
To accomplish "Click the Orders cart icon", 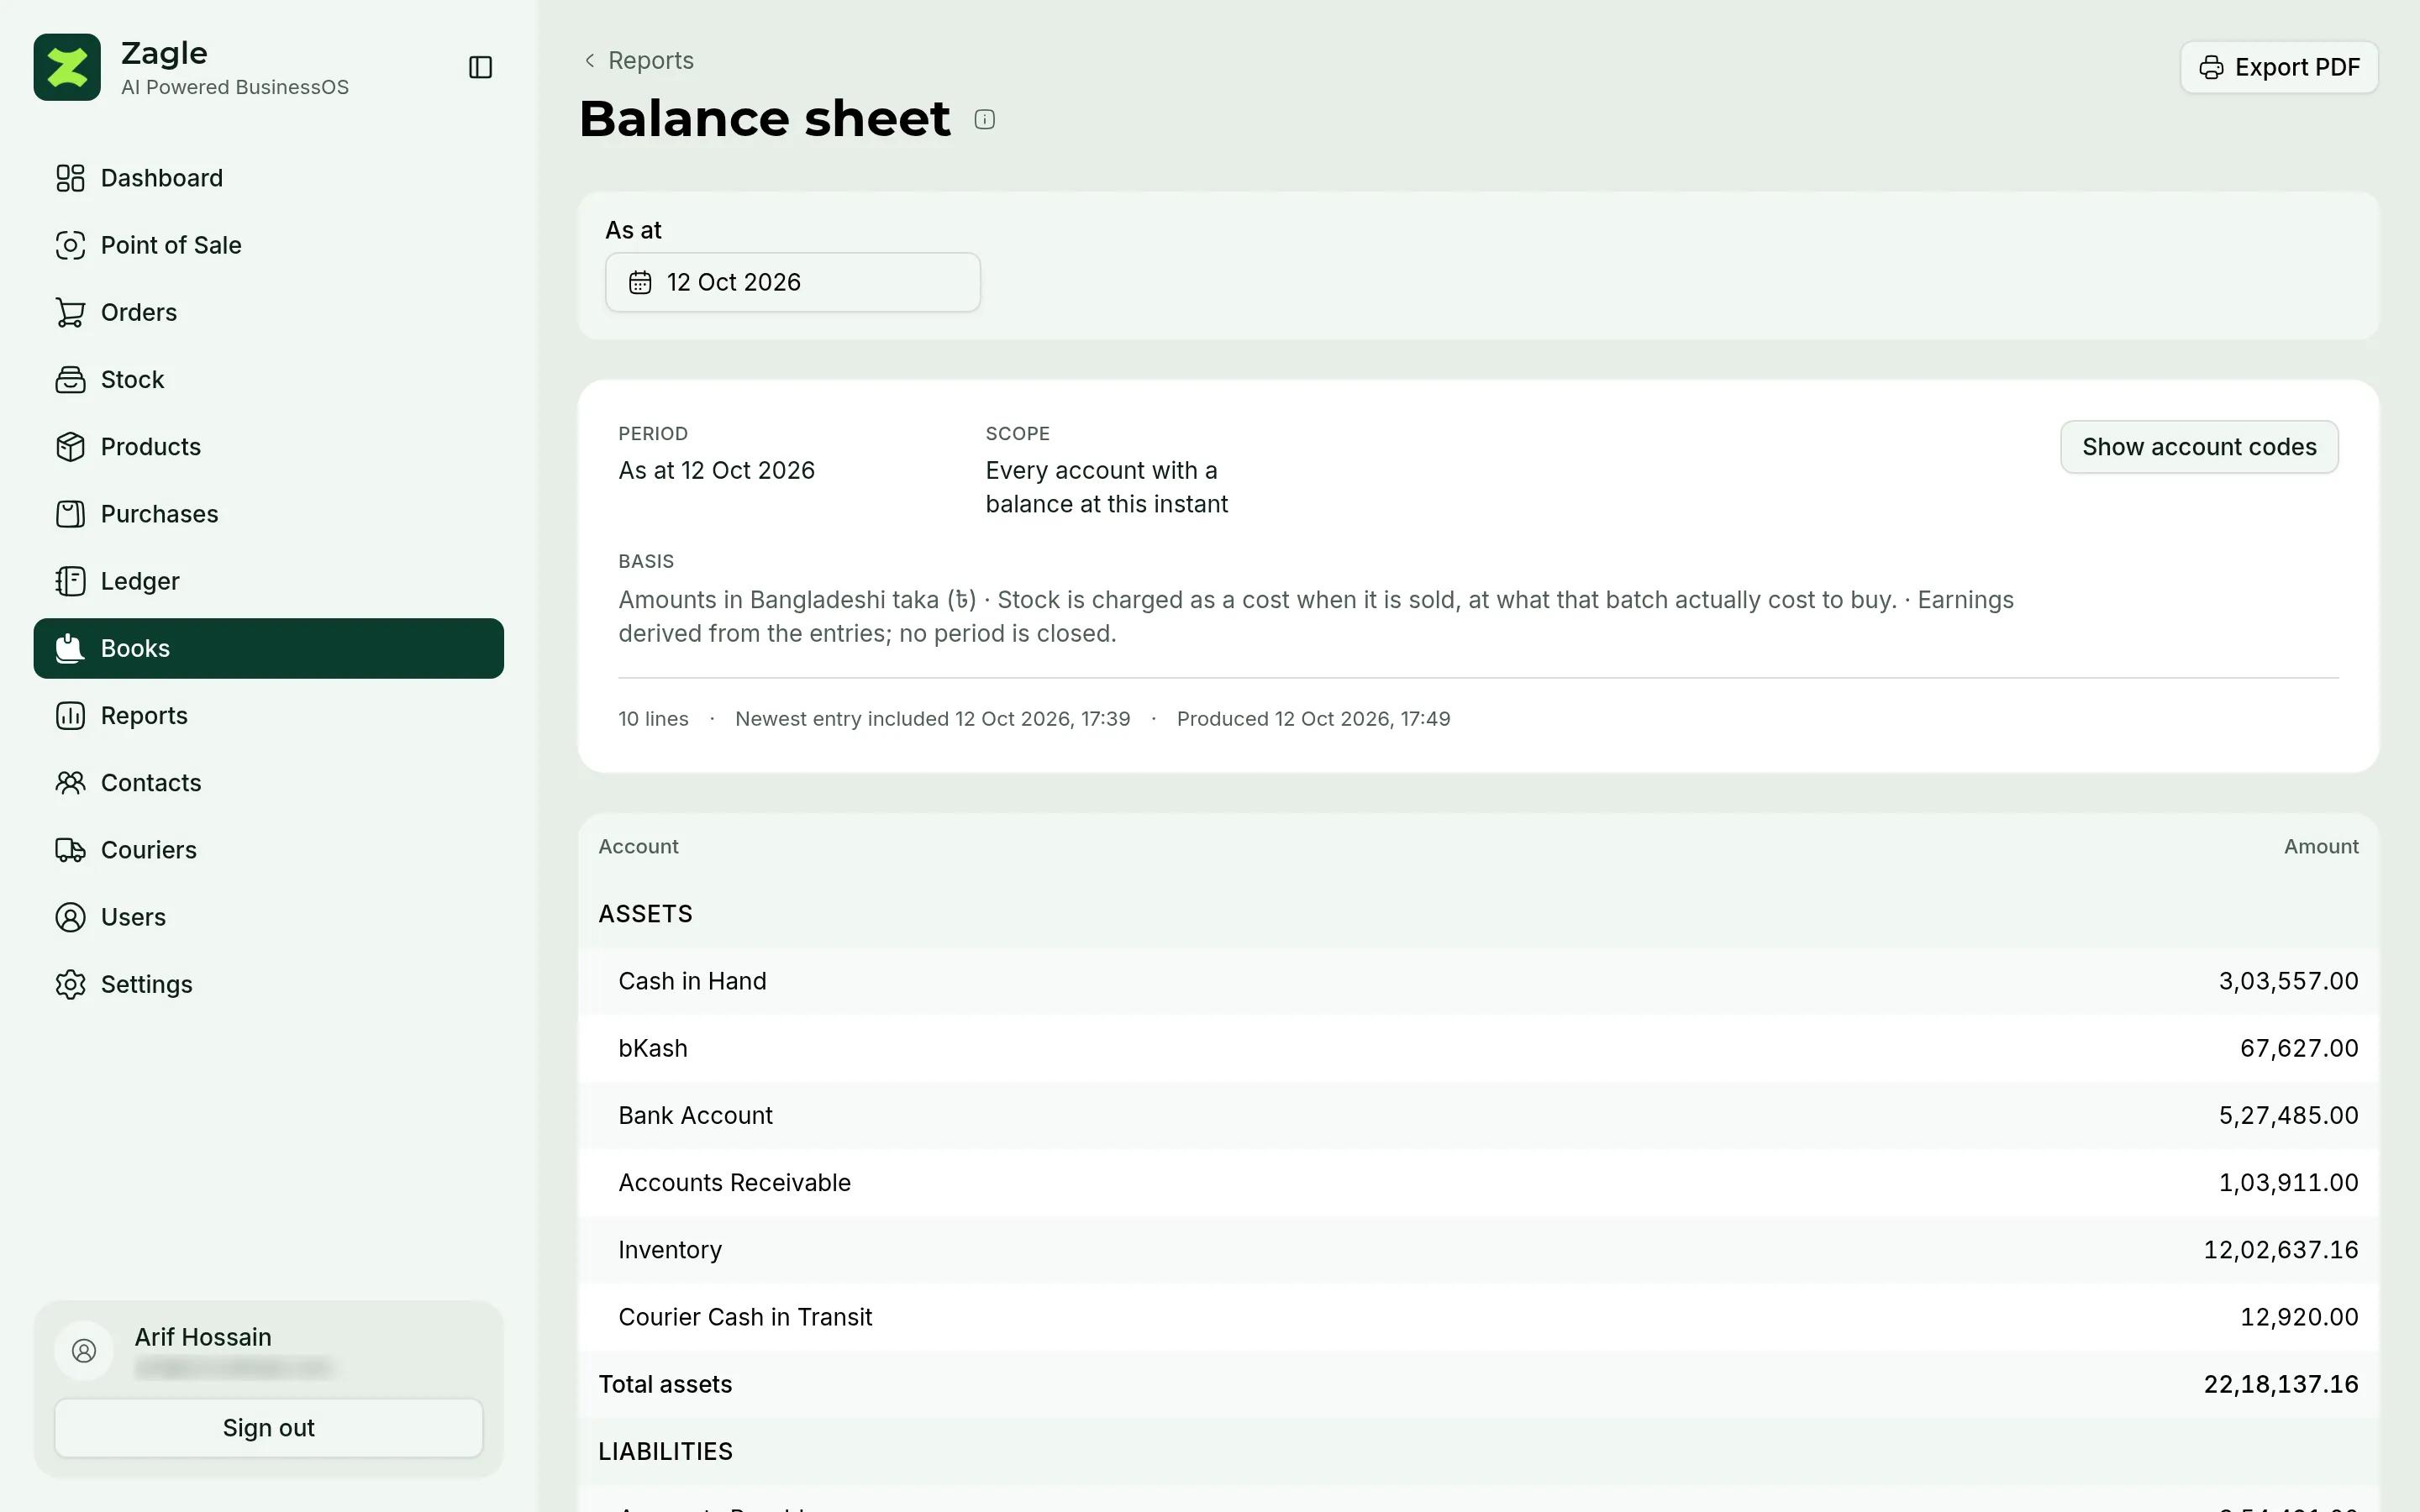I will 70,312.
